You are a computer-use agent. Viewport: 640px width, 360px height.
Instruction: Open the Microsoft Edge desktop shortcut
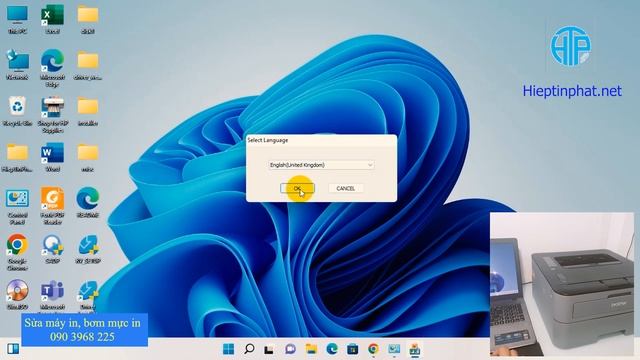(x=52, y=68)
